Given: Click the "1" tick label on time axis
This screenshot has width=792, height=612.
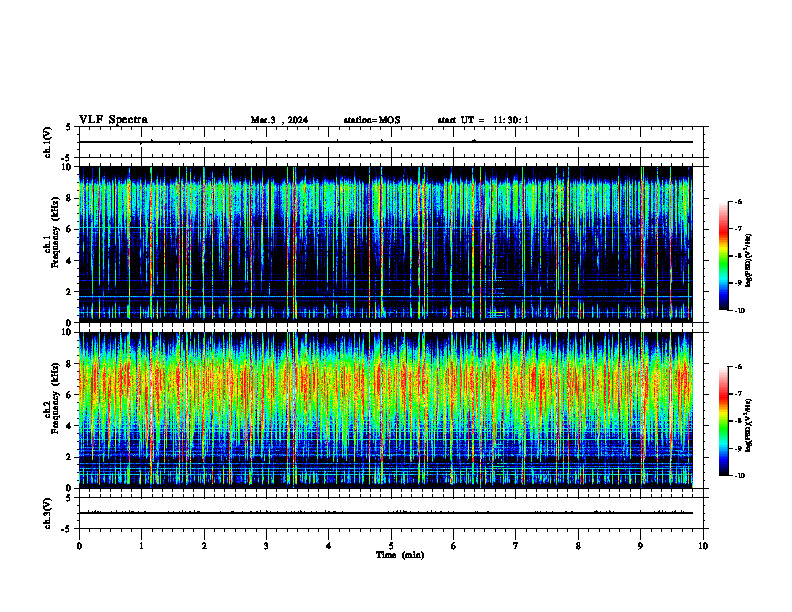Looking at the screenshot, I should click(141, 546).
